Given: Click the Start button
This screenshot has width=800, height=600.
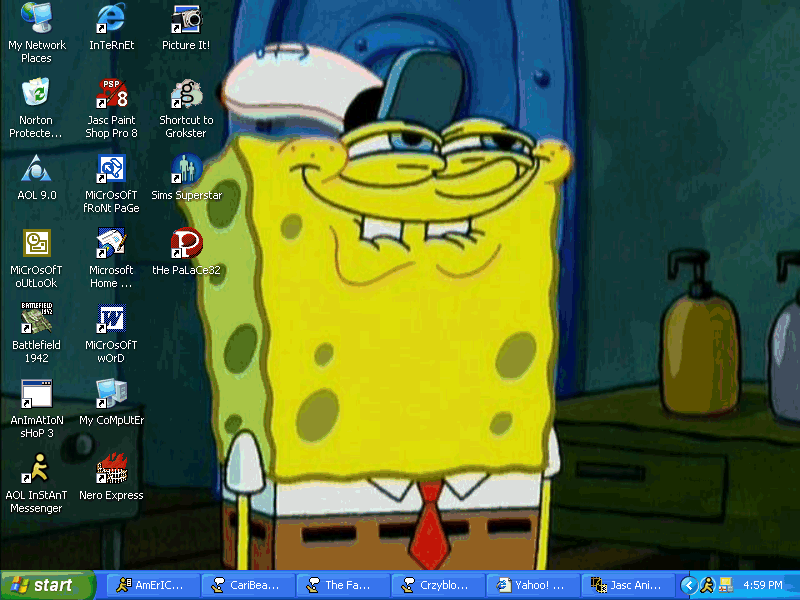Looking at the screenshot, I should [x=47, y=585].
